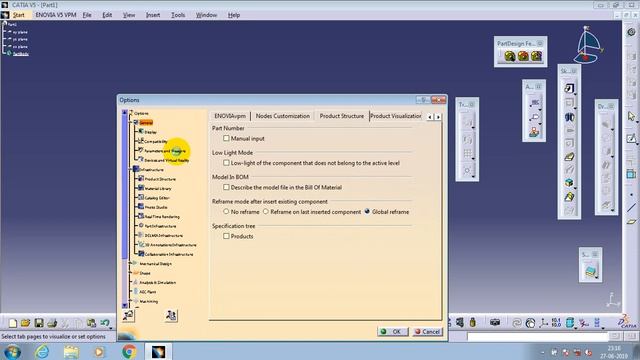Screen dimensions: 640x360
Task: Click the tab scroll left arrow
Action: click(x=430, y=117)
